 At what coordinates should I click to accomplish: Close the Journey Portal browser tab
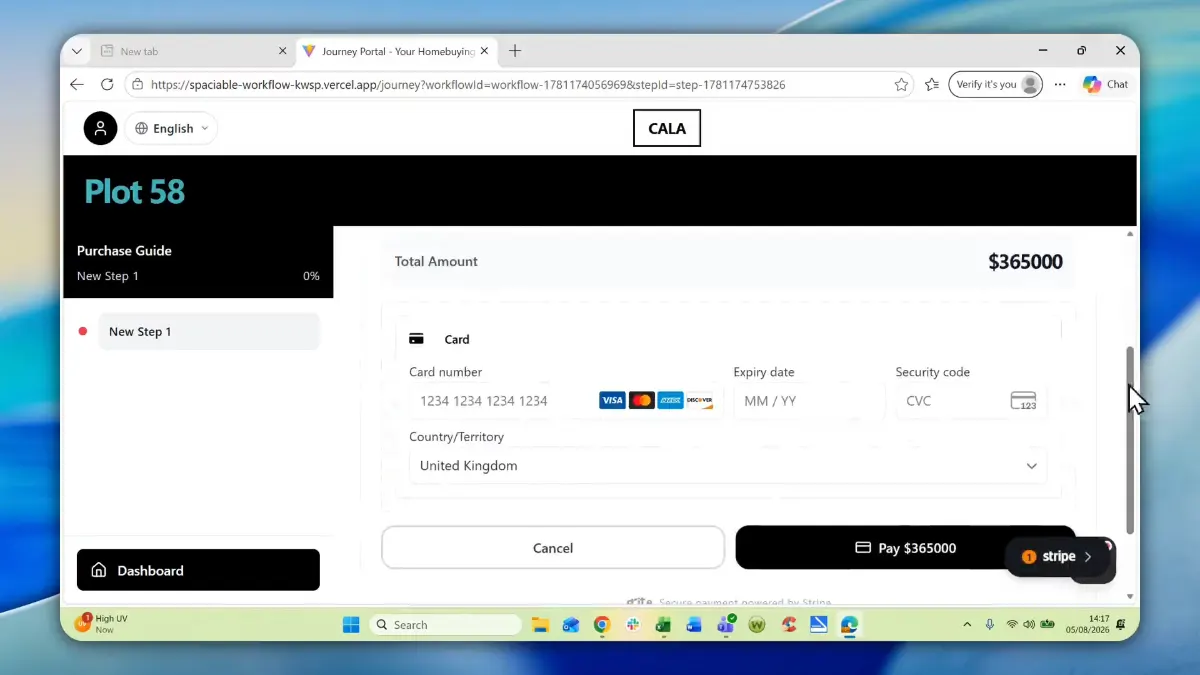pos(484,51)
